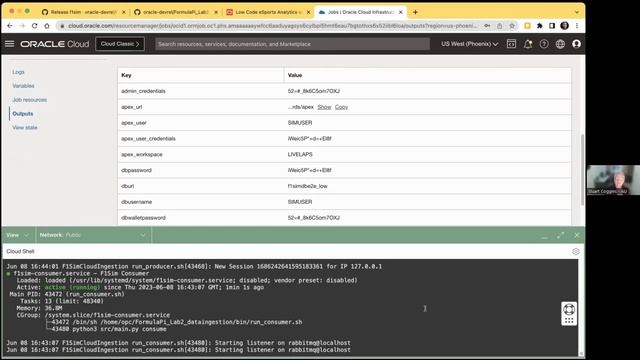
Task: Open the Variables sidebar section
Action: click(23, 86)
